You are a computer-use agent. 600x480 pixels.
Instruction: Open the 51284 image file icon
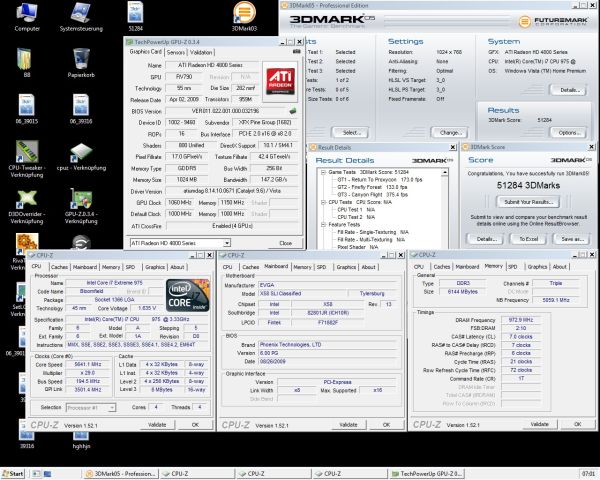135,17
